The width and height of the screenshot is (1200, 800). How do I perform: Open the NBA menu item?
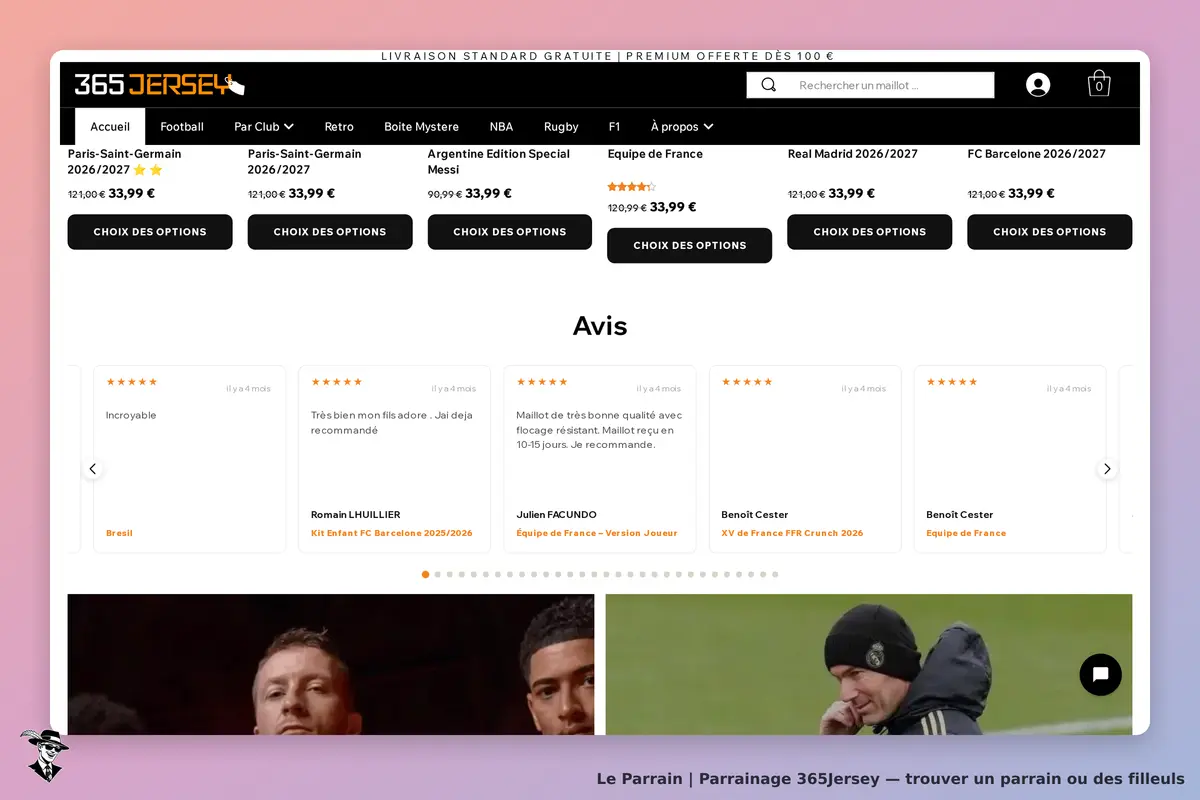click(501, 127)
